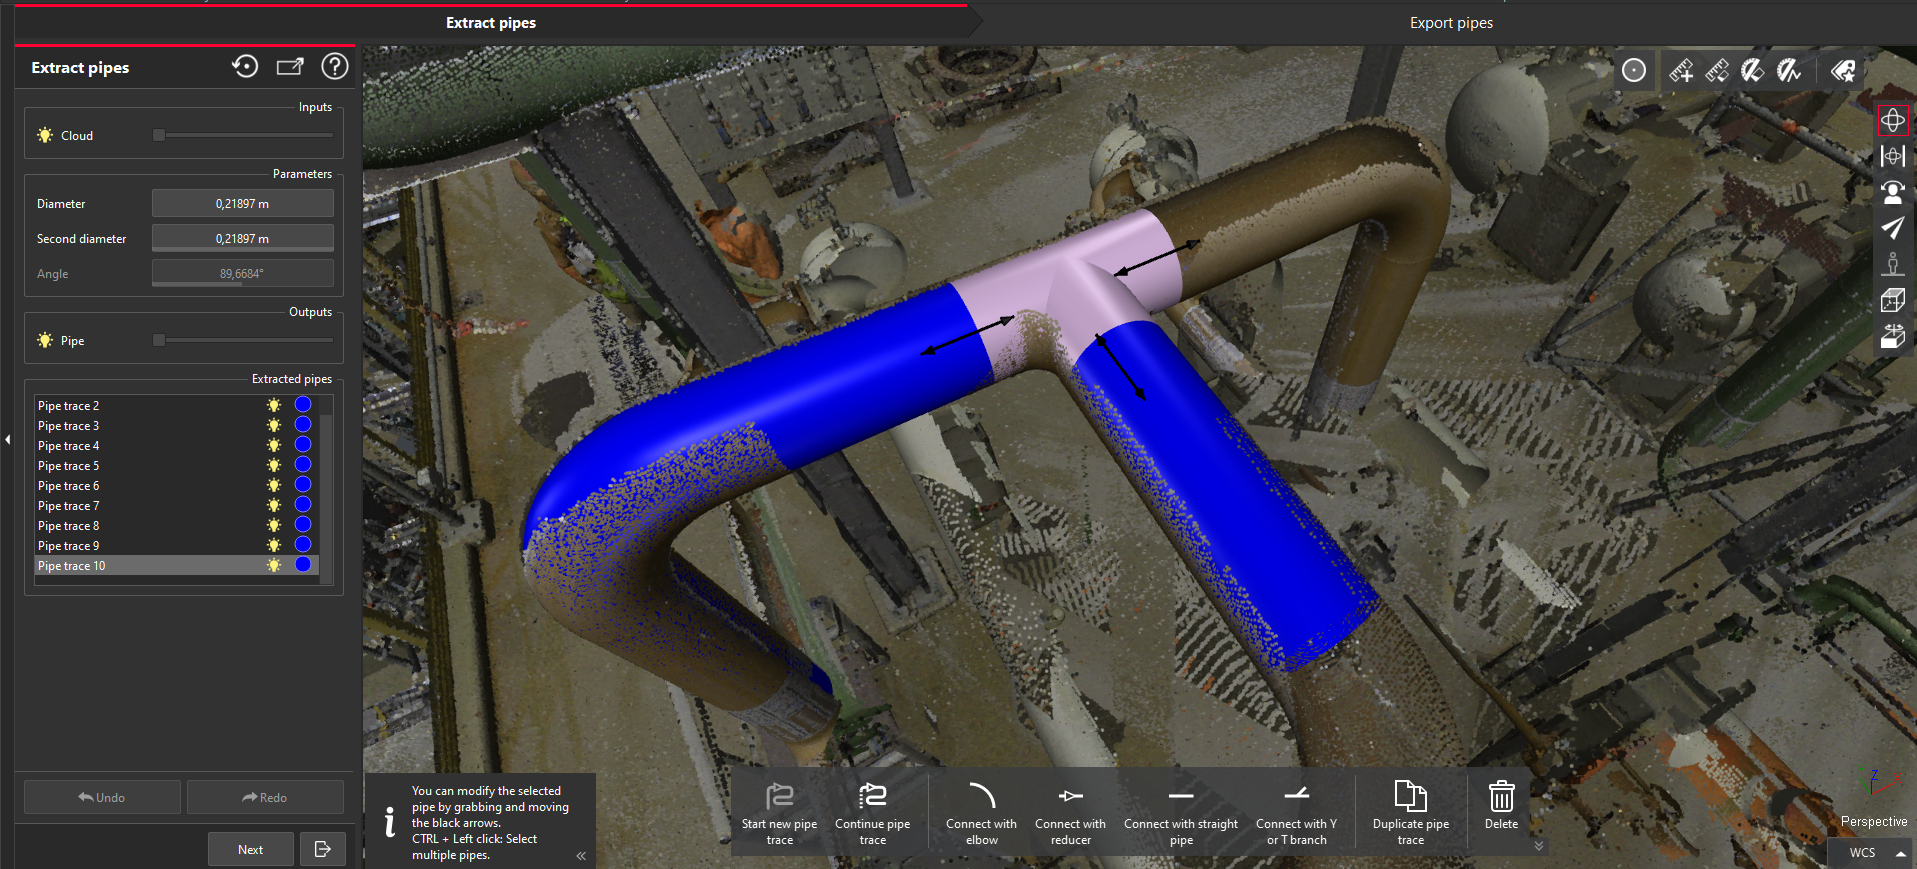Viewport: 1917px width, 869px height.
Task: Switch to the Export pipes tab
Action: [1450, 23]
